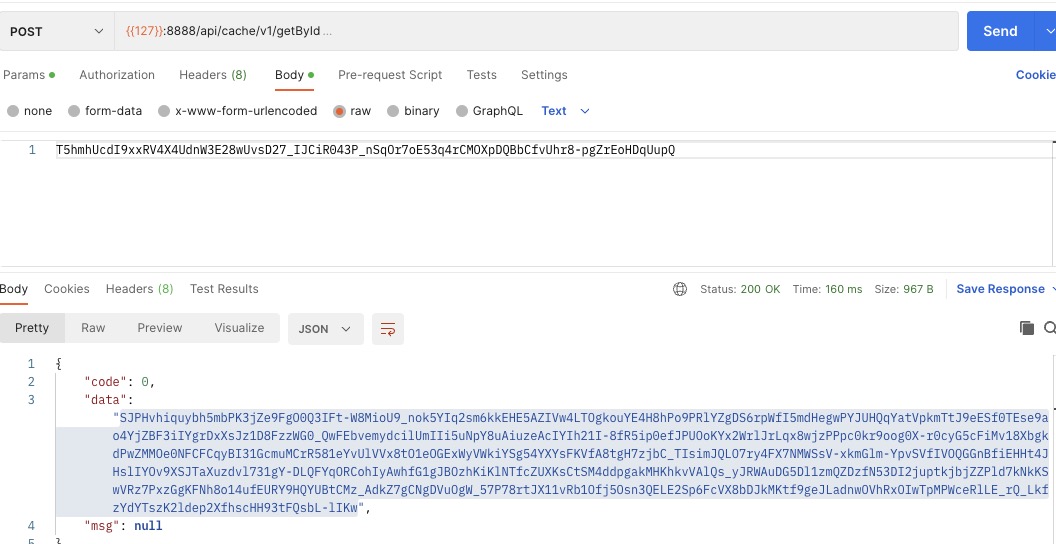Open the Test Results response tab
Viewport: 1056px width, 544px height.
point(224,289)
